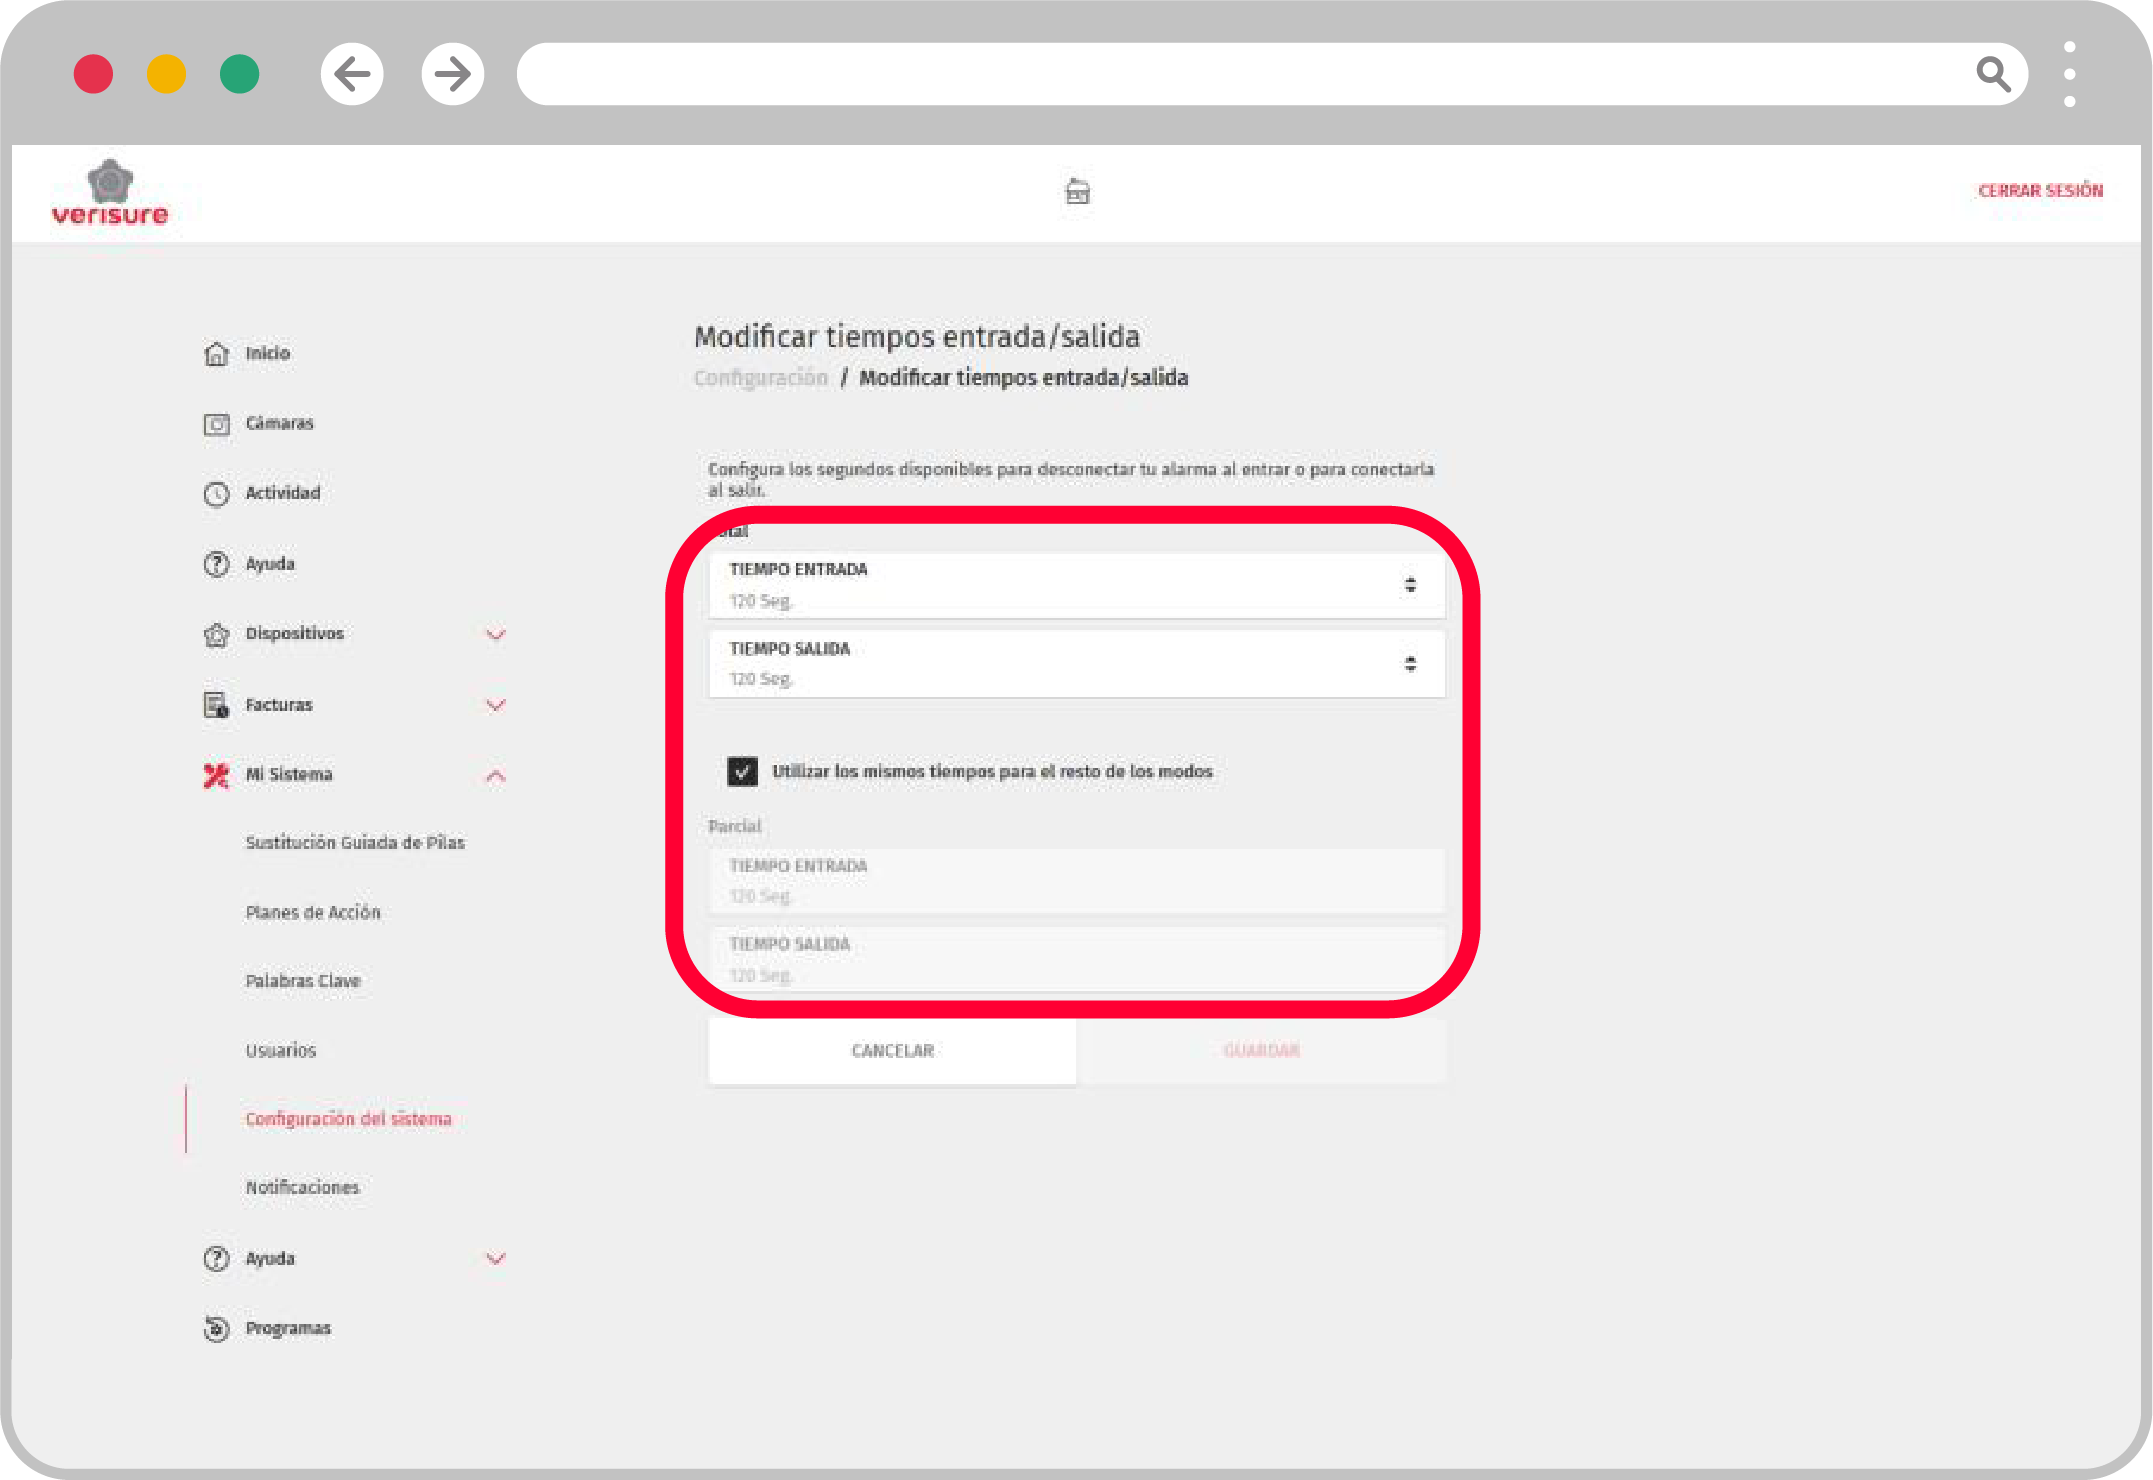Click the browser back arrow icon

(352, 74)
